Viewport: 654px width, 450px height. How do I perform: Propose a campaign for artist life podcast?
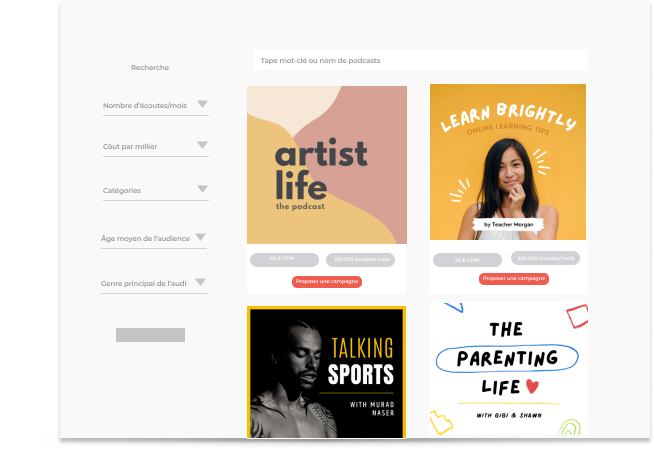(x=327, y=282)
